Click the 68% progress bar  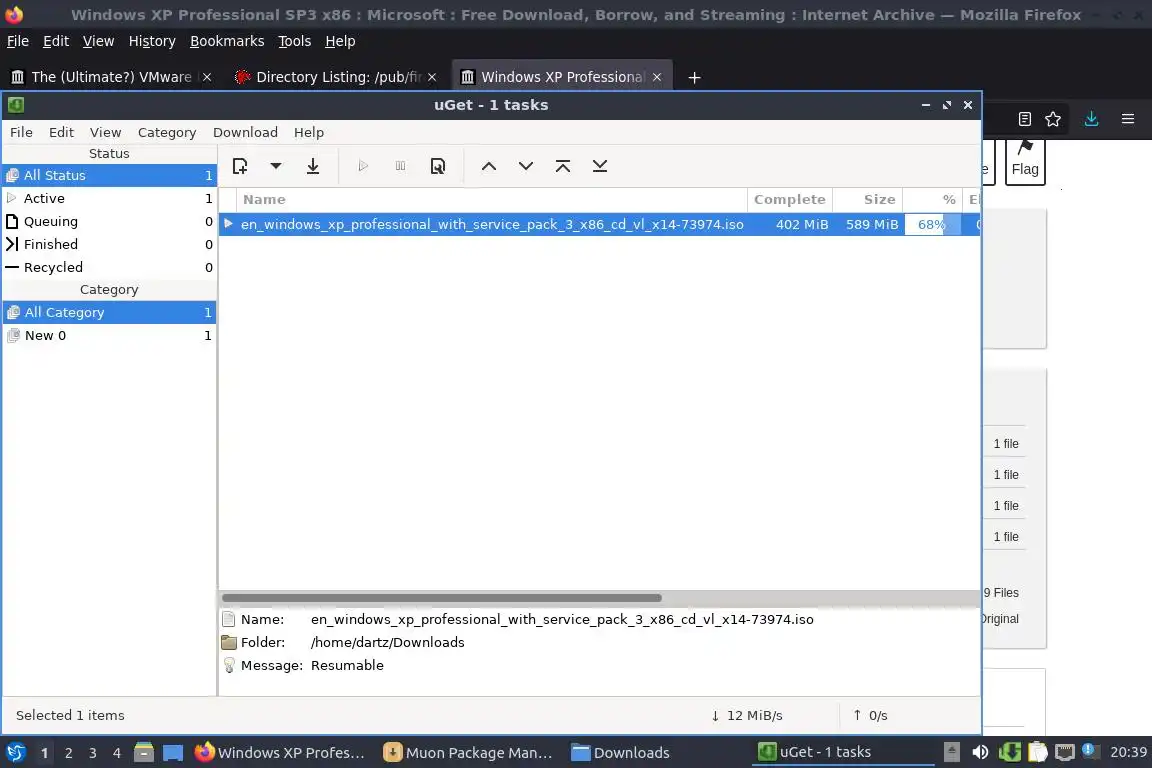[x=932, y=224]
